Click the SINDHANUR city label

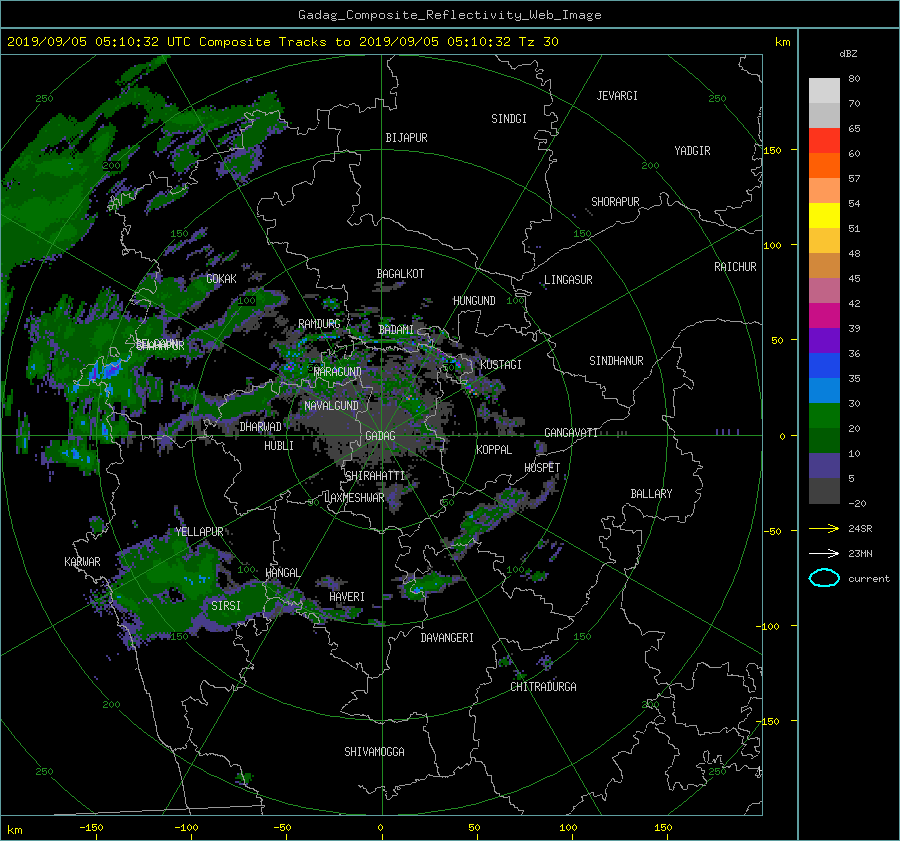pyautogui.click(x=616, y=361)
